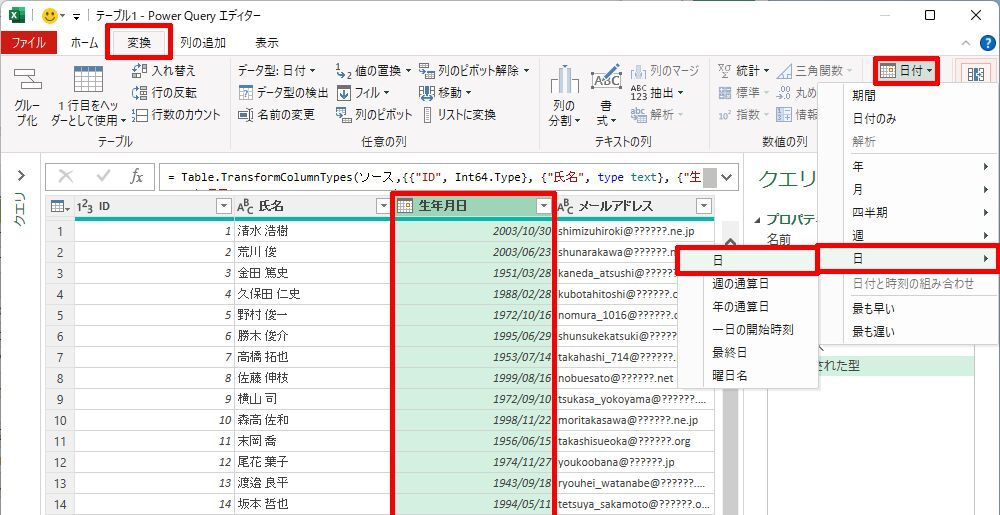Click 行の反転 (Reverse Rows) icon
The width and height of the screenshot is (1000, 515).
140,93
